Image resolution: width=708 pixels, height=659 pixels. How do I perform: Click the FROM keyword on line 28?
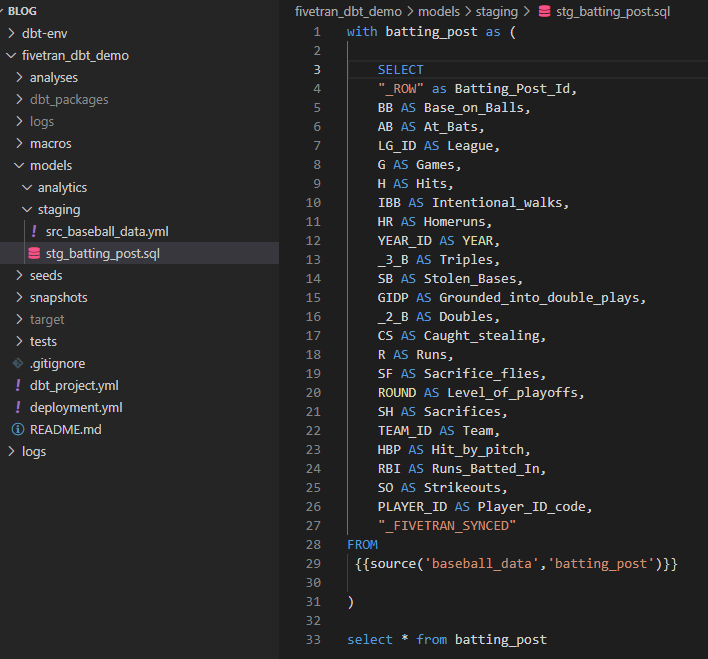(362, 545)
